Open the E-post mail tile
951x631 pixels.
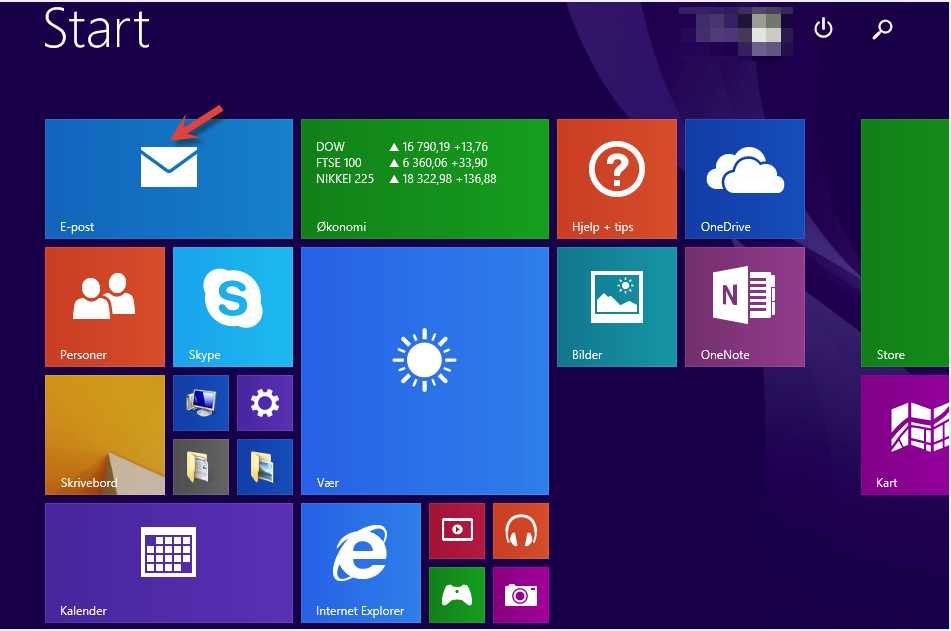pyautogui.click(x=169, y=179)
